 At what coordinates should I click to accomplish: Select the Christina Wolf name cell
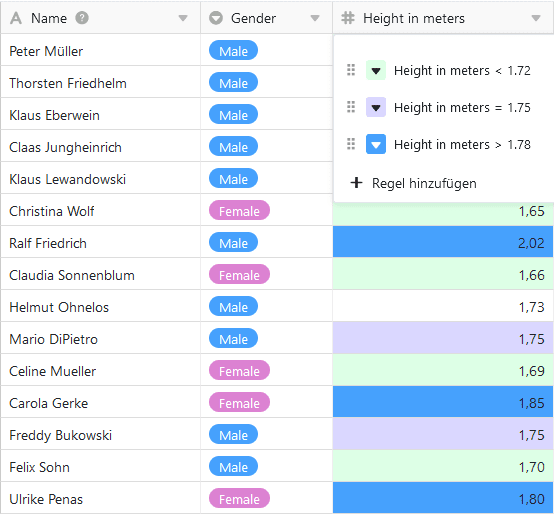(x=101, y=209)
